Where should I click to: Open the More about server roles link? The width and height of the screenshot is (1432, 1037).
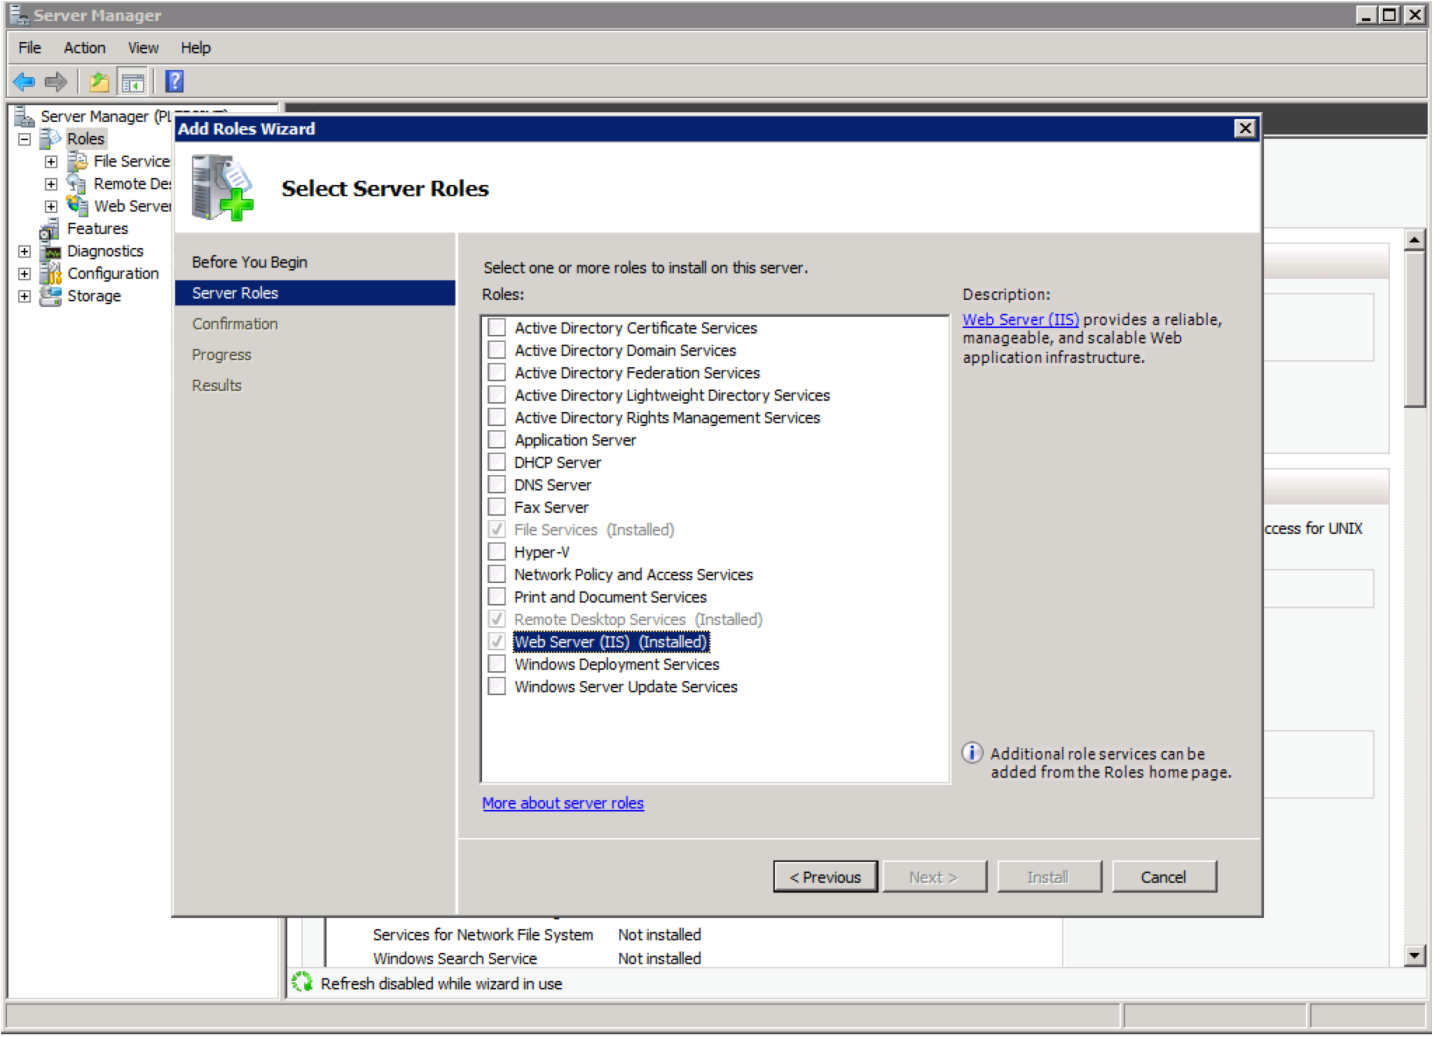pos(563,803)
